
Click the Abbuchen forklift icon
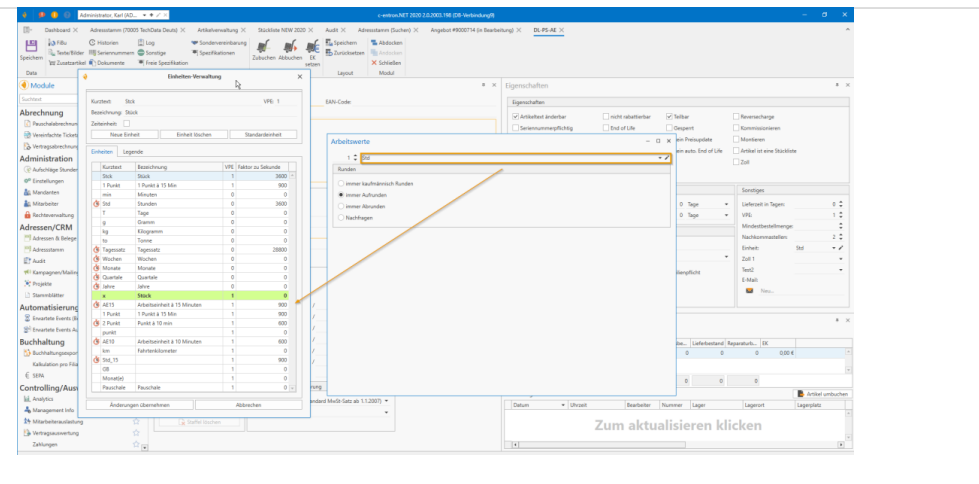click(290, 47)
